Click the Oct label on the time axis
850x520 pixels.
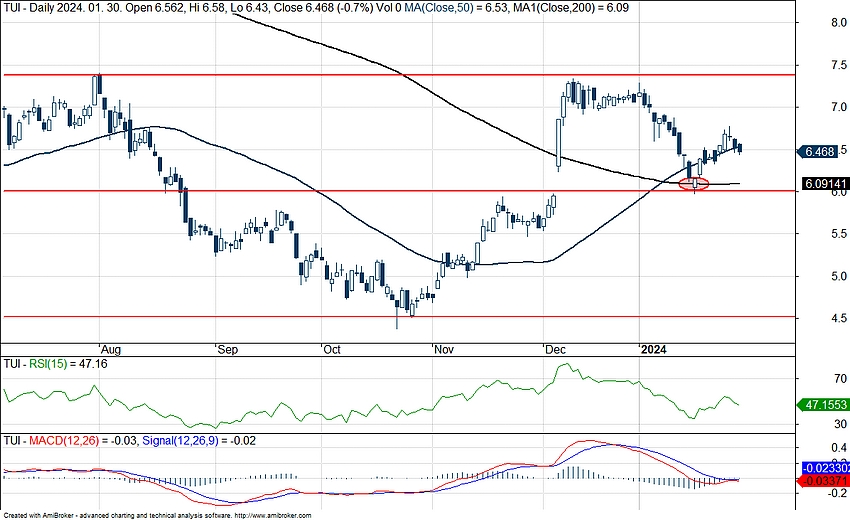[x=332, y=350]
